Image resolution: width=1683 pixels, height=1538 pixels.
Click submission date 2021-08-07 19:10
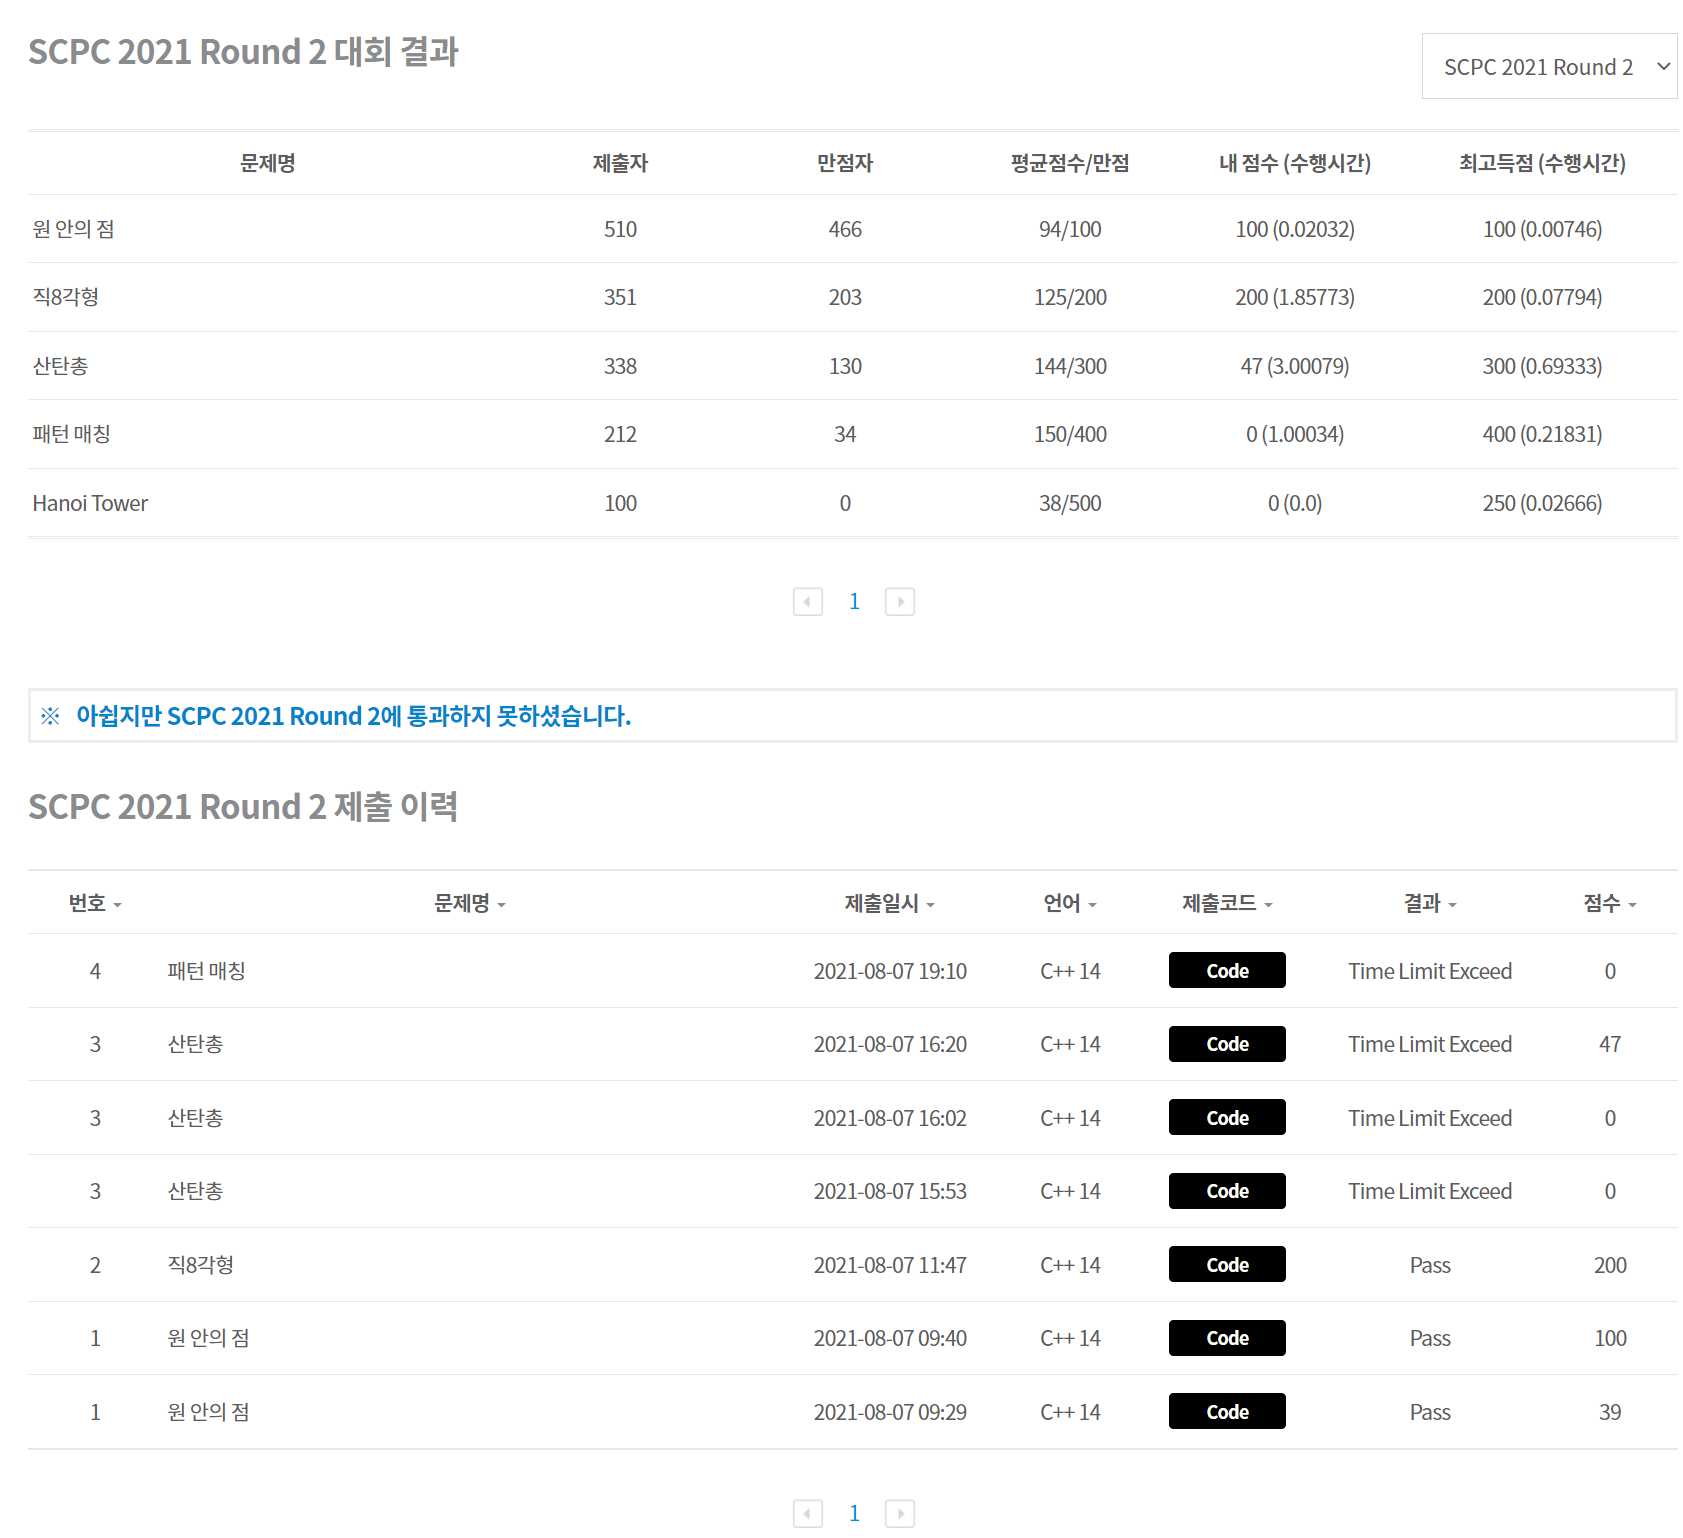point(890,971)
